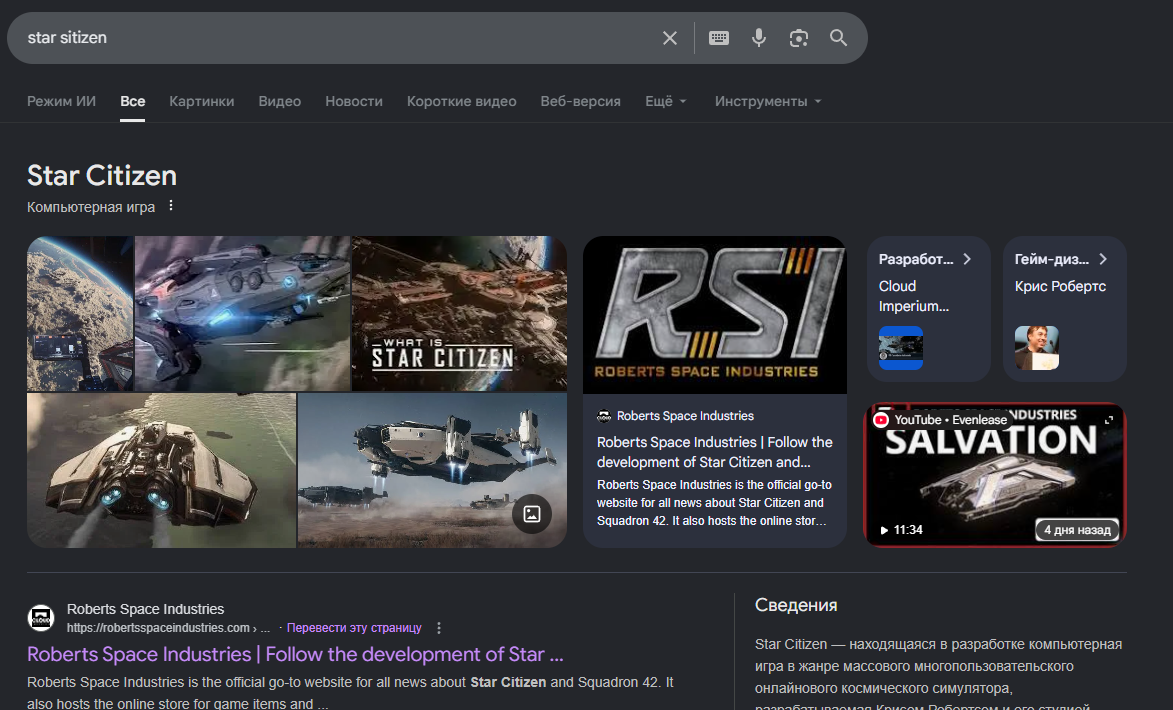Click Roberts Space Industries site name in card
The height and width of the screenshot is (710, 1173).
[685, 416]
